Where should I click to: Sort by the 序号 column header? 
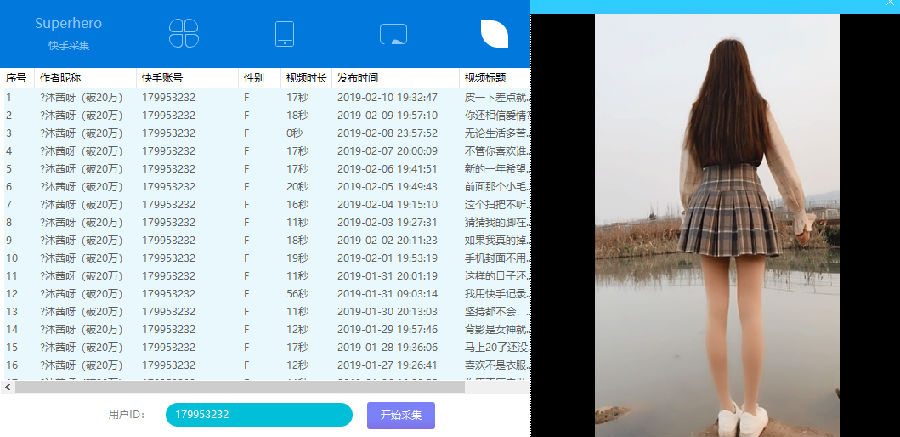tap(18, 78)
